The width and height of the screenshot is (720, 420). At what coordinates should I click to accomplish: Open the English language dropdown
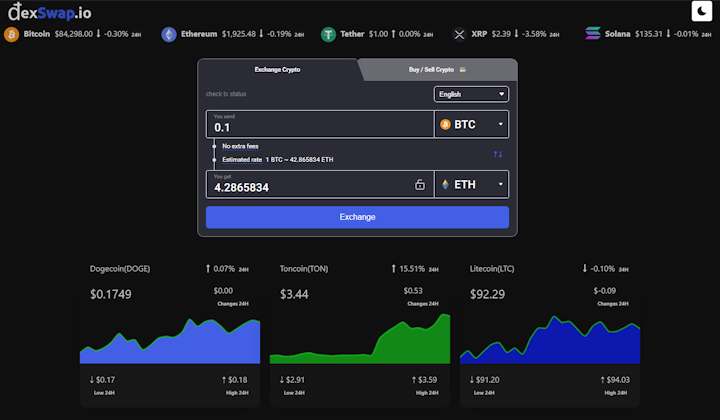pos(471,94)
